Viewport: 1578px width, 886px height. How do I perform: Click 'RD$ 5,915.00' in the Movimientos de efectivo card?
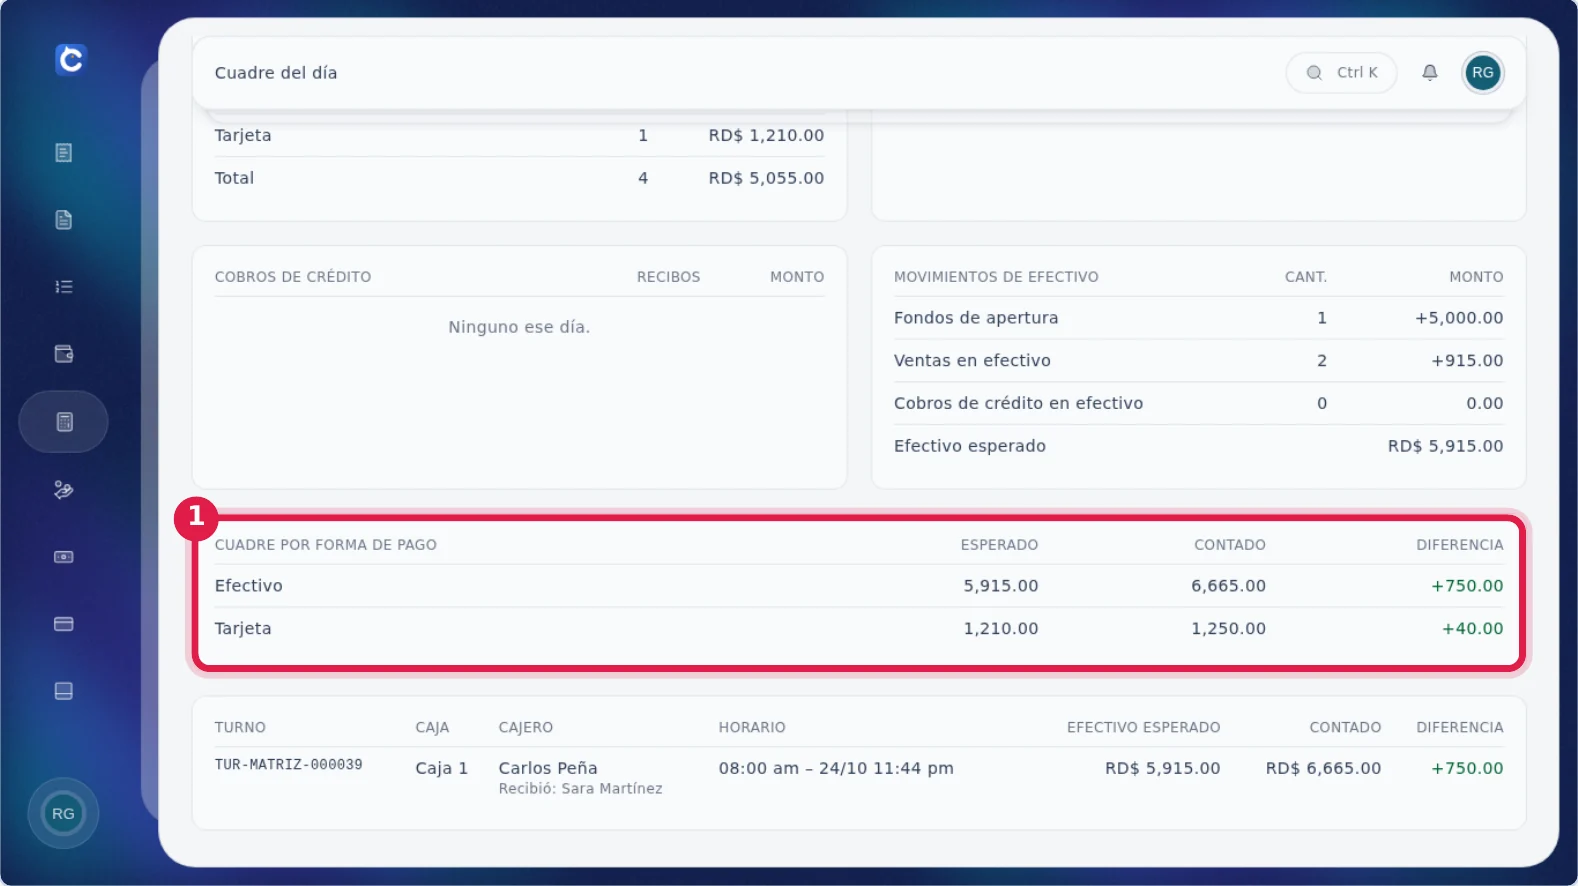pos(1445,446)
